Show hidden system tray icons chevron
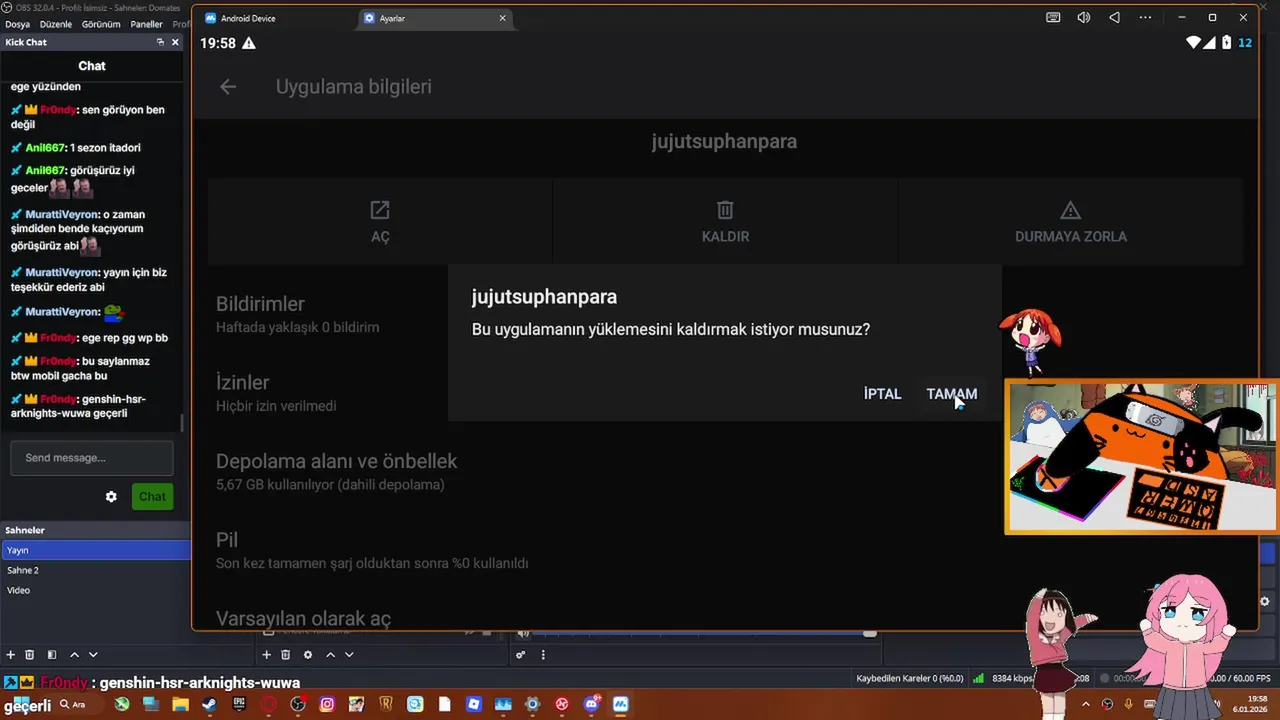Image resolution: width=1280 pixels, height=720 pixels. (x=1086, y=704)
